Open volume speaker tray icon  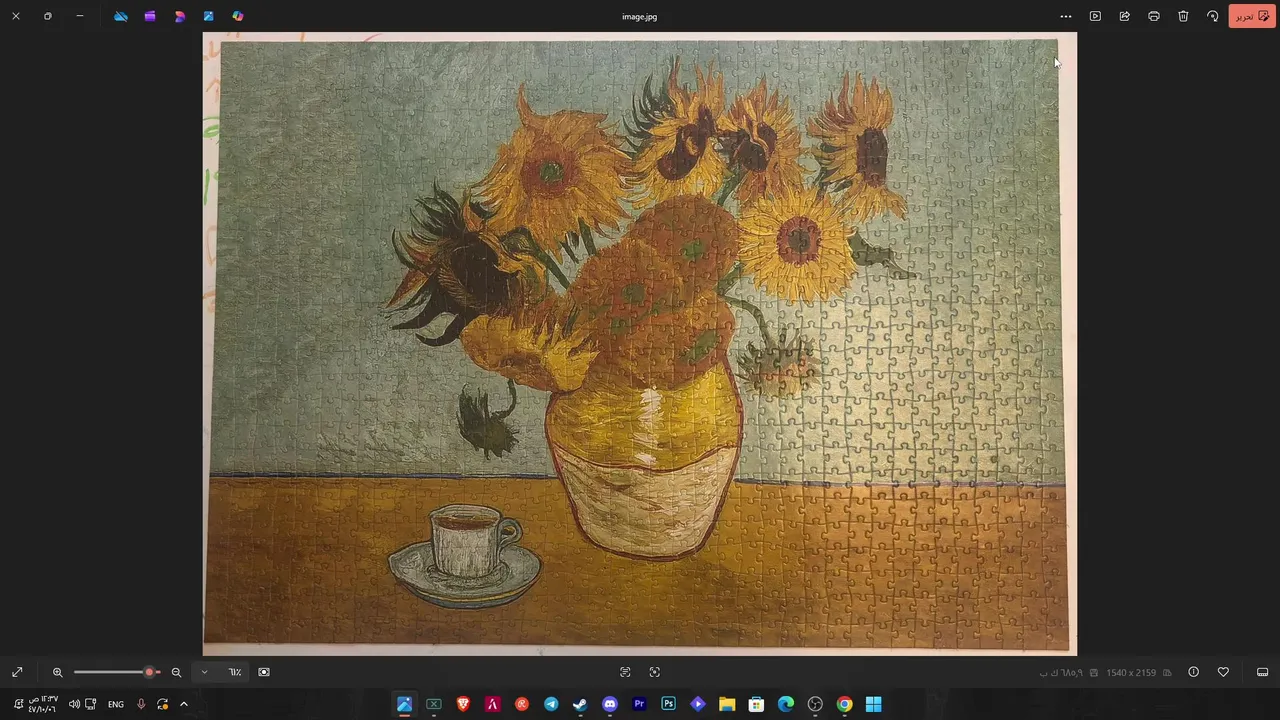pos(74,704)
